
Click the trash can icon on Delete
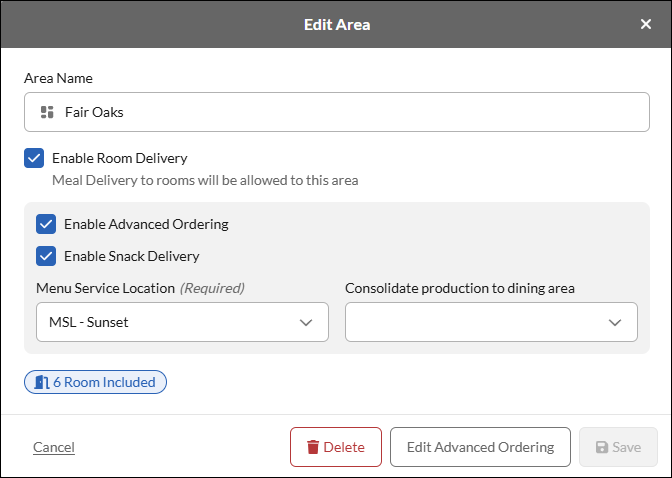pyautogui.click(x=313, y=447)
